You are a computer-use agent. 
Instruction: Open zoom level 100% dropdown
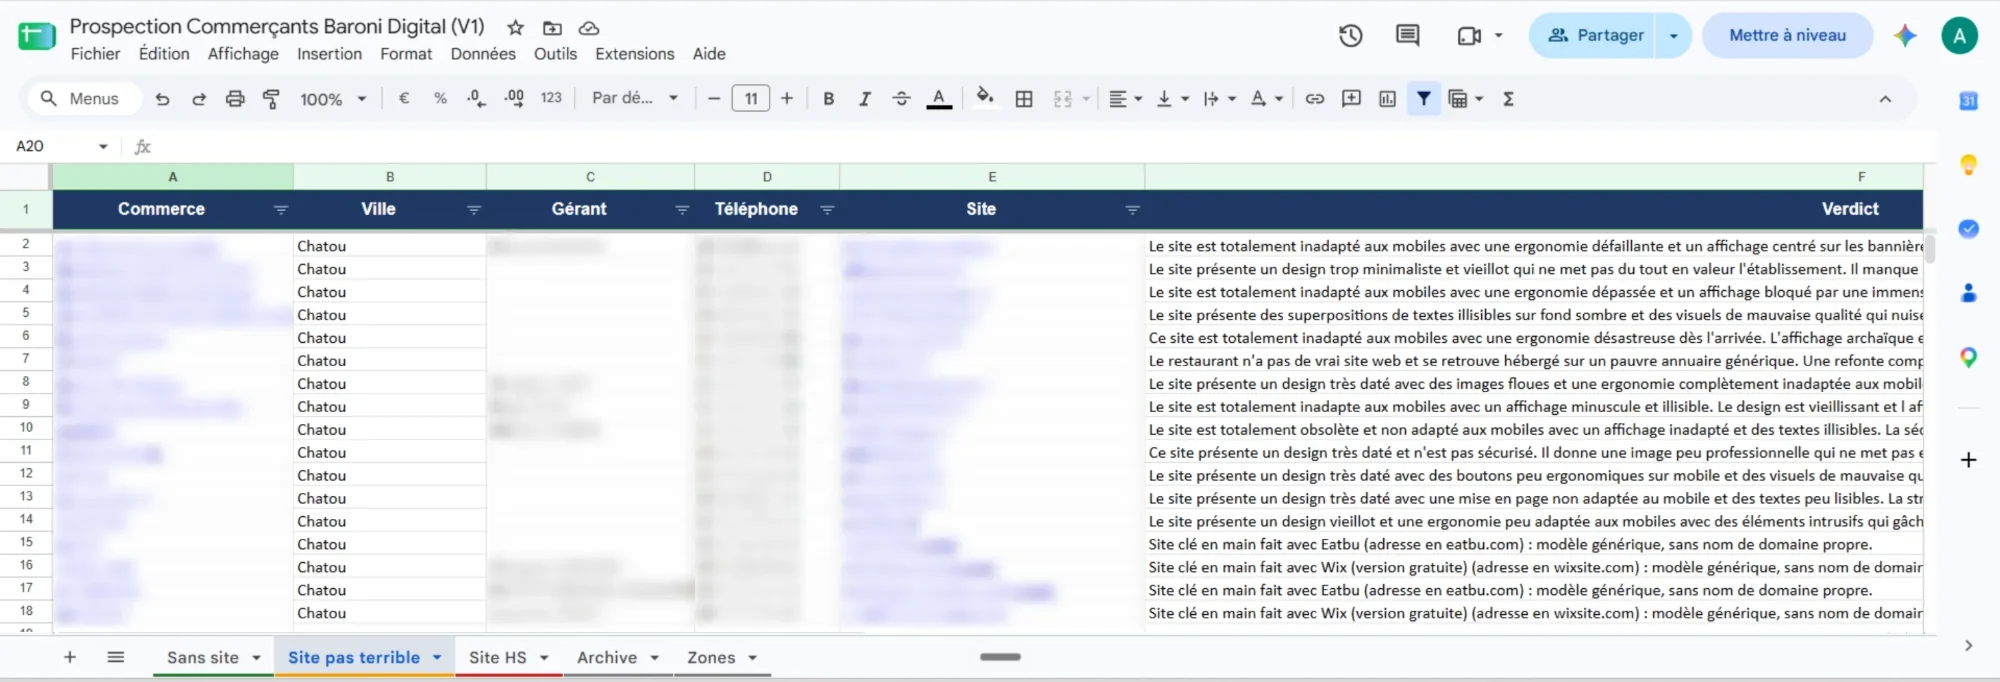click(334, 99)
